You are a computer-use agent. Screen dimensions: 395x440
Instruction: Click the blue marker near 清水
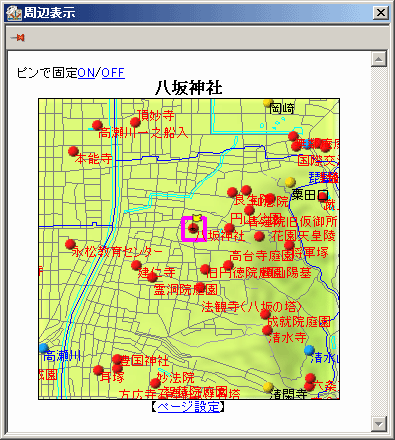tap(309, 350)
